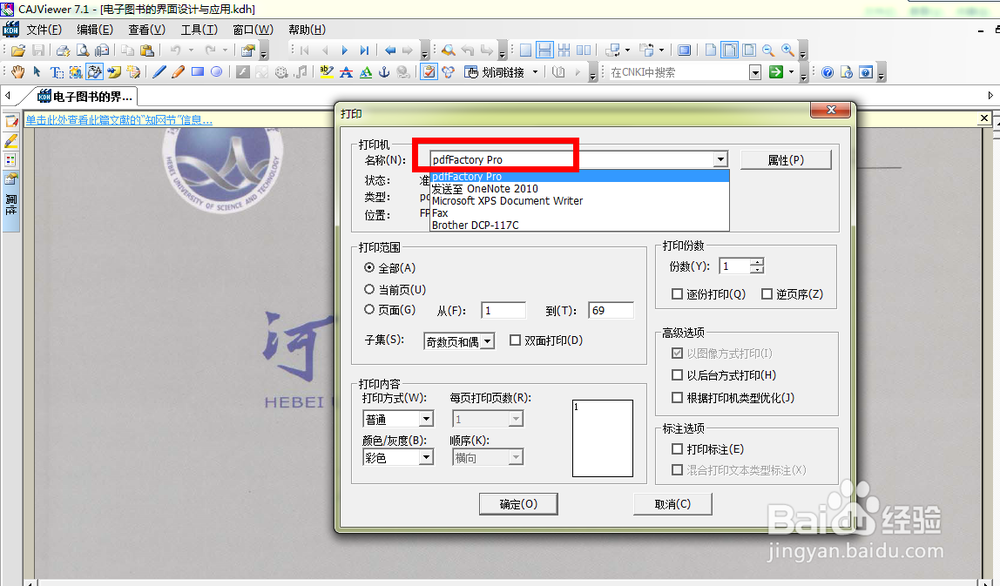1000x586 pixels.
Task: Choose 发送至 OneNote 2010 from printer list
Action: pyautogui.click(x=579, y=189)
